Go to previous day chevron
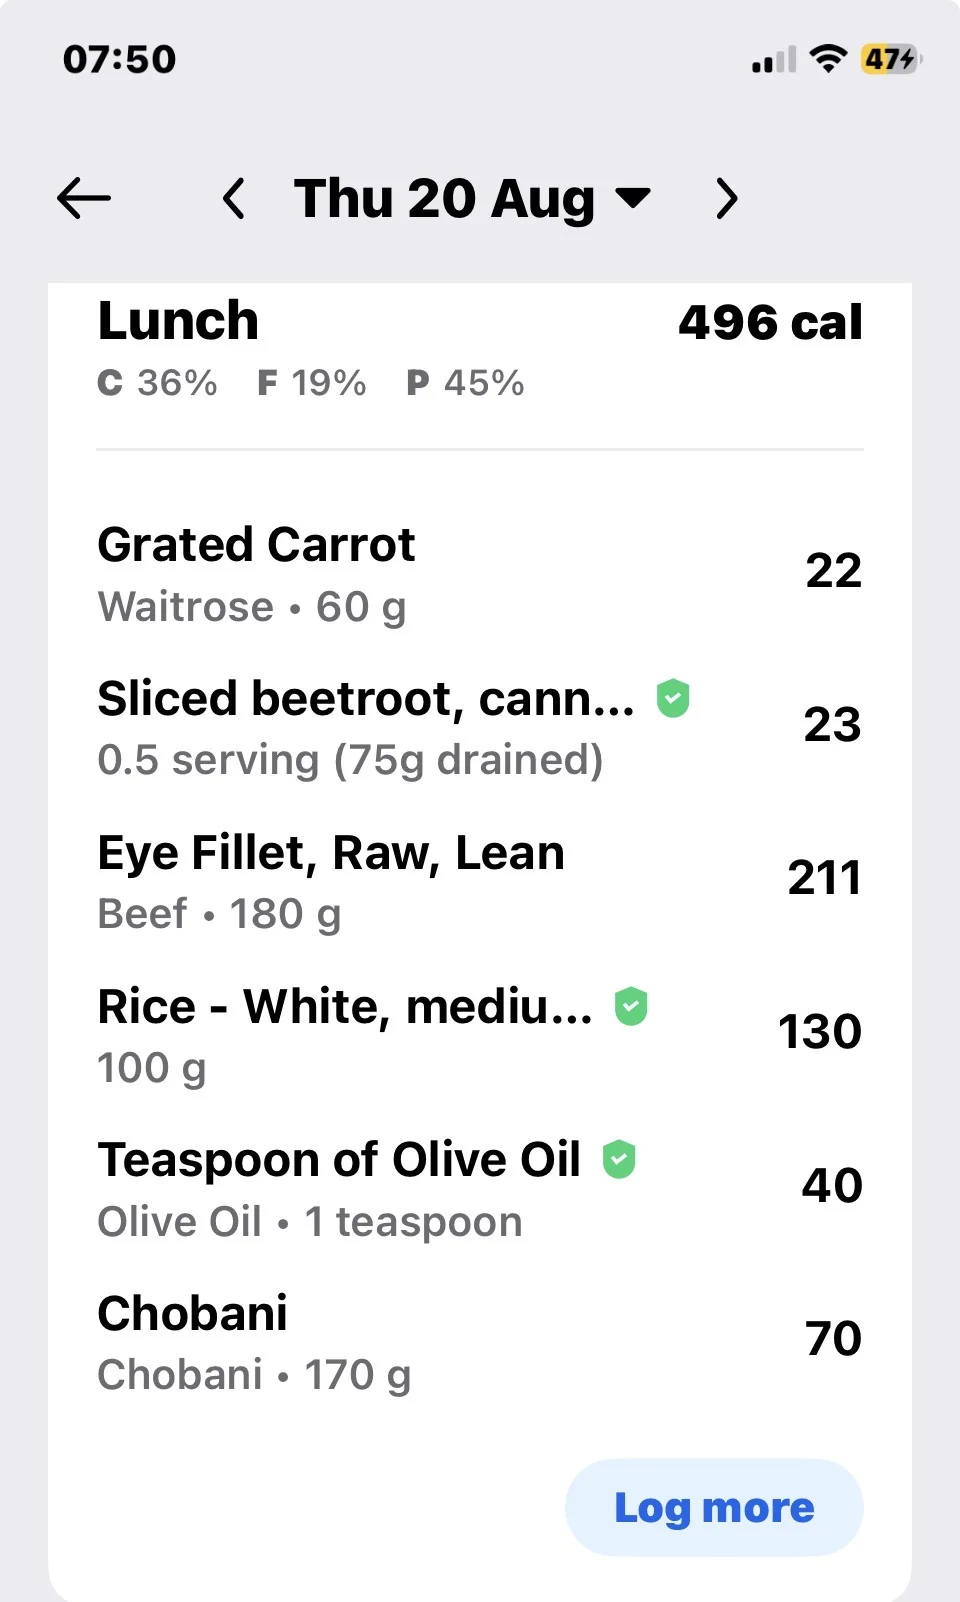 click(x=234, y=198)
